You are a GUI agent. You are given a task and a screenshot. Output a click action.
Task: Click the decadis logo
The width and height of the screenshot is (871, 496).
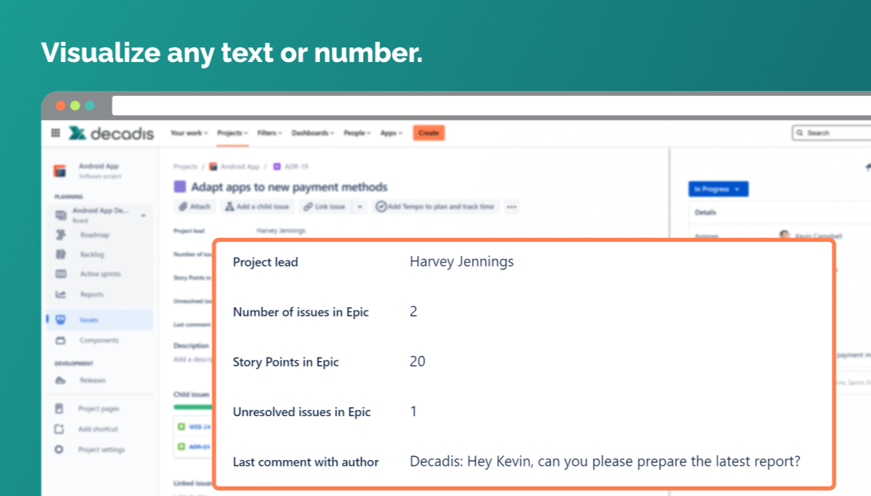pyautogui.click(x=111, y=133)
